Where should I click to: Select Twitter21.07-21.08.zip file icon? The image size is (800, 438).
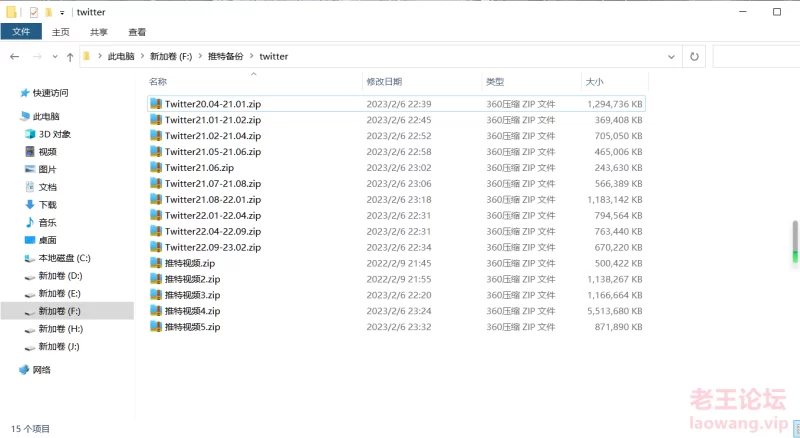point(156,183)
